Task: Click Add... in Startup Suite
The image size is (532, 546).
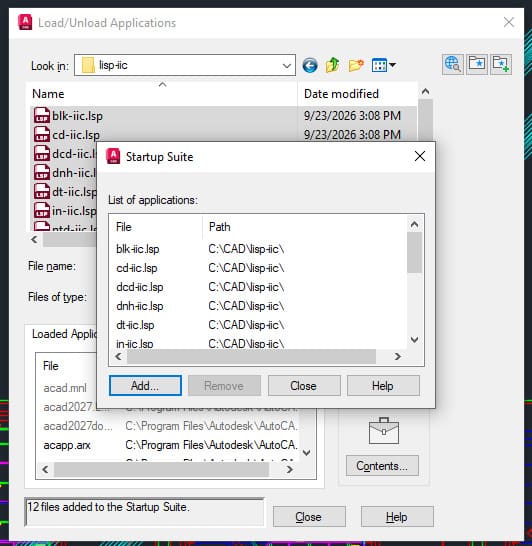Action: click(145, 385)
